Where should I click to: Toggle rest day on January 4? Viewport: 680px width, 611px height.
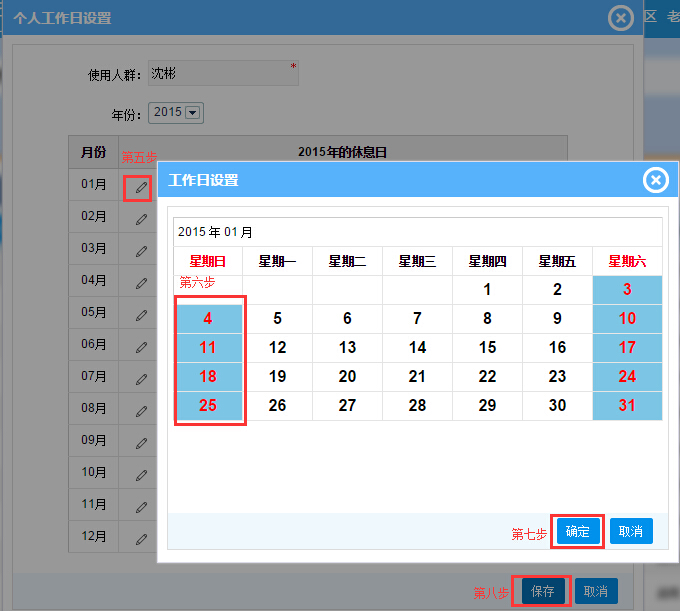pos(208,319)
